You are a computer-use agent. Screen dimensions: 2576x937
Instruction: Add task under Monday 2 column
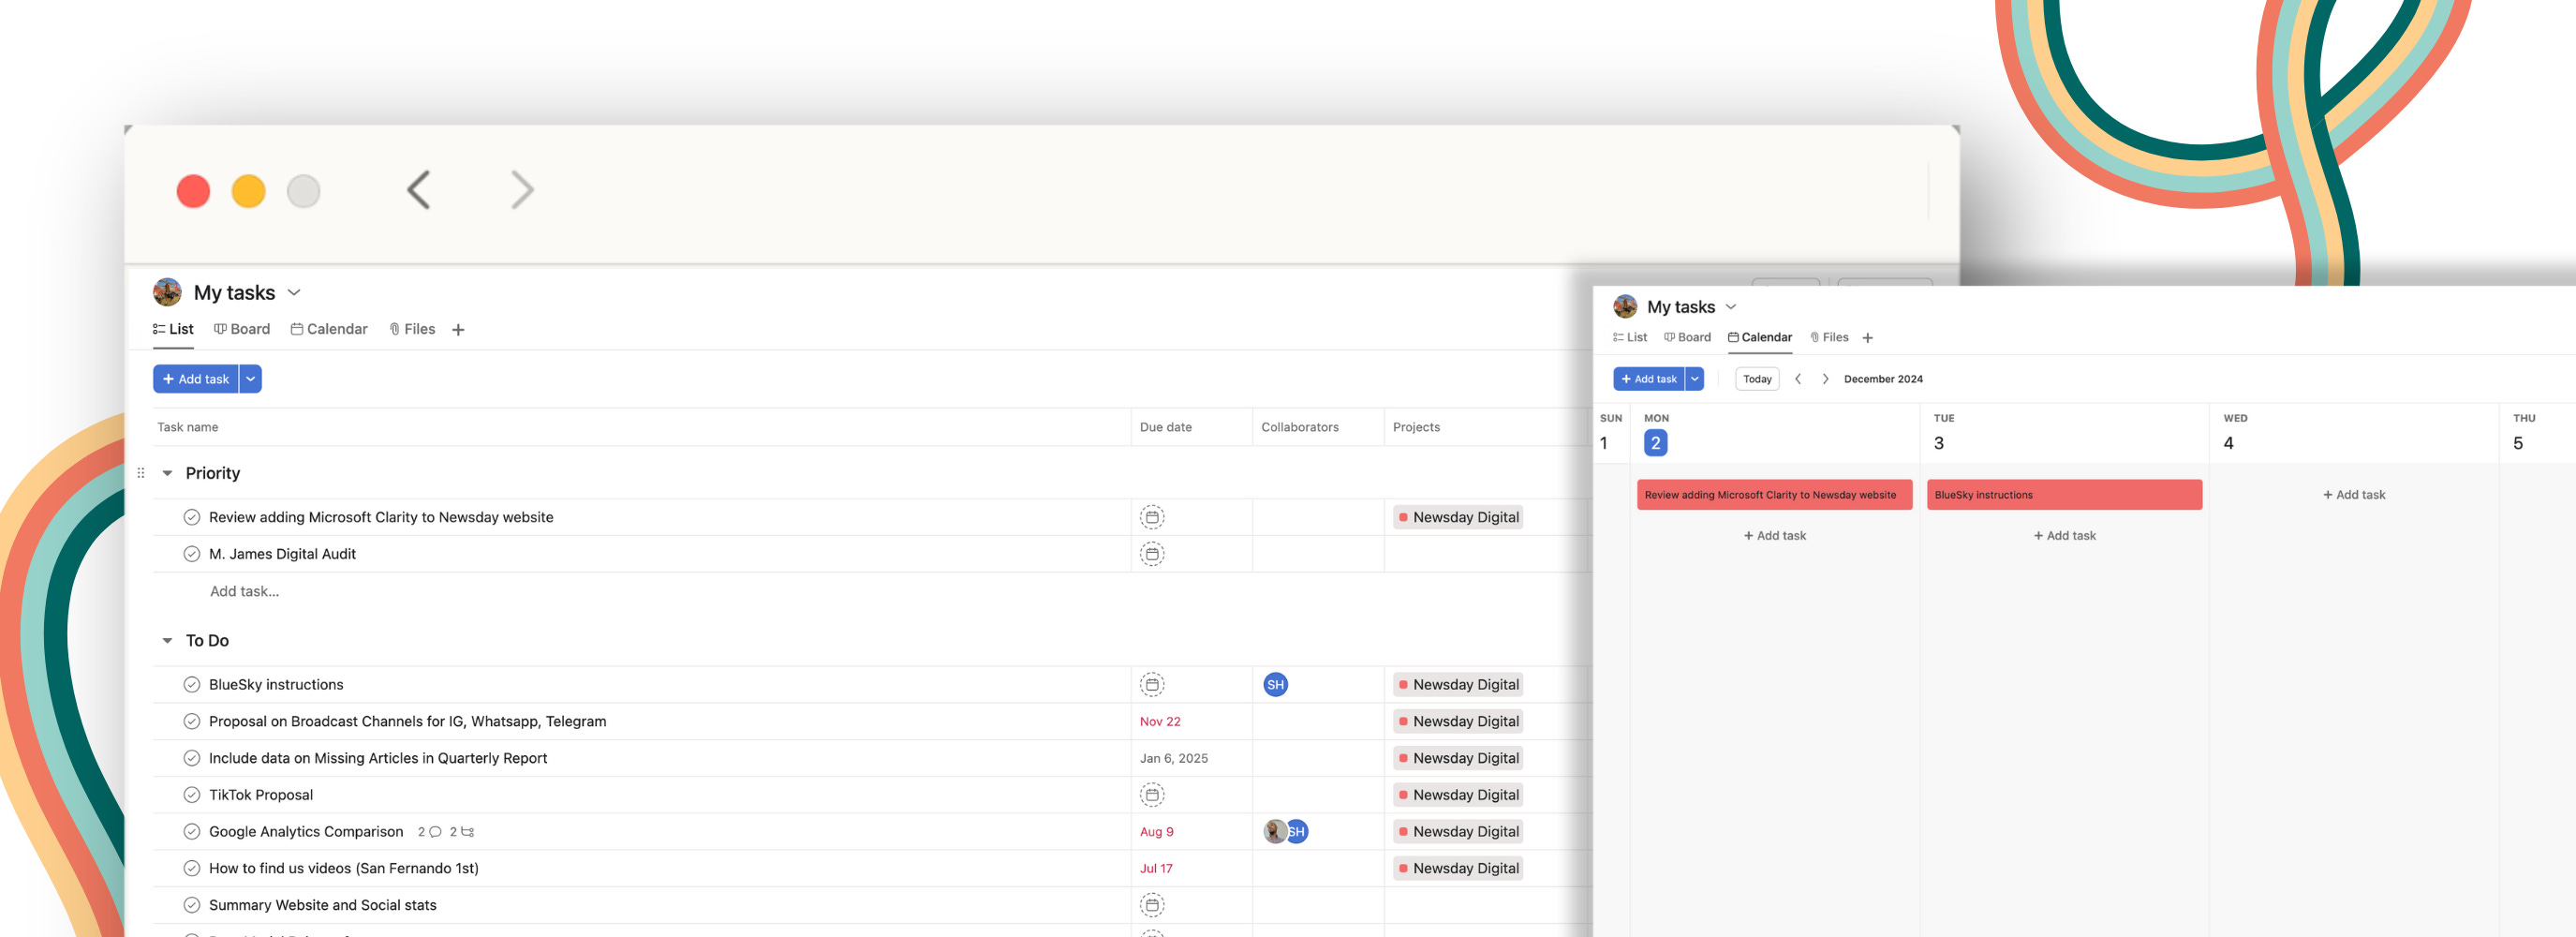[1775, 536]
